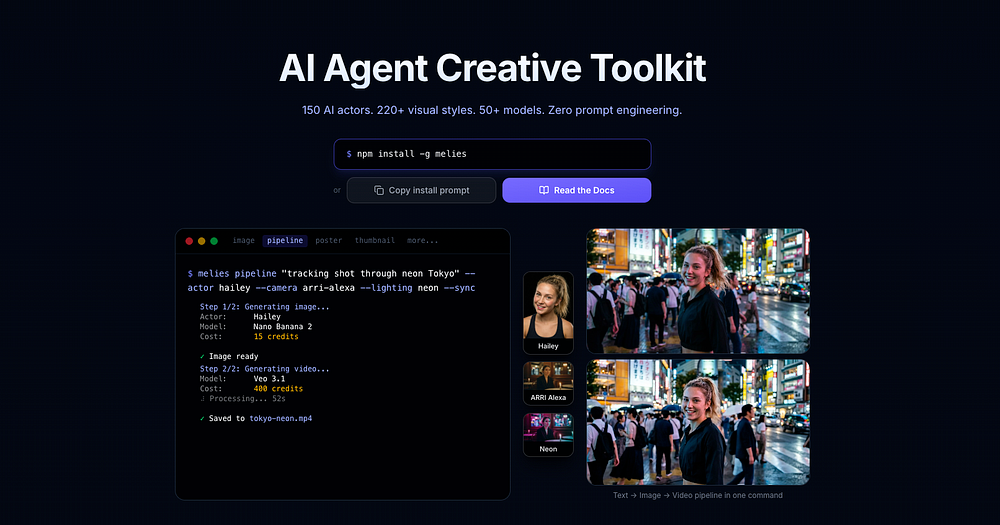Open Read the Docs
The image size is (1000, 525).
pos(577,190)
